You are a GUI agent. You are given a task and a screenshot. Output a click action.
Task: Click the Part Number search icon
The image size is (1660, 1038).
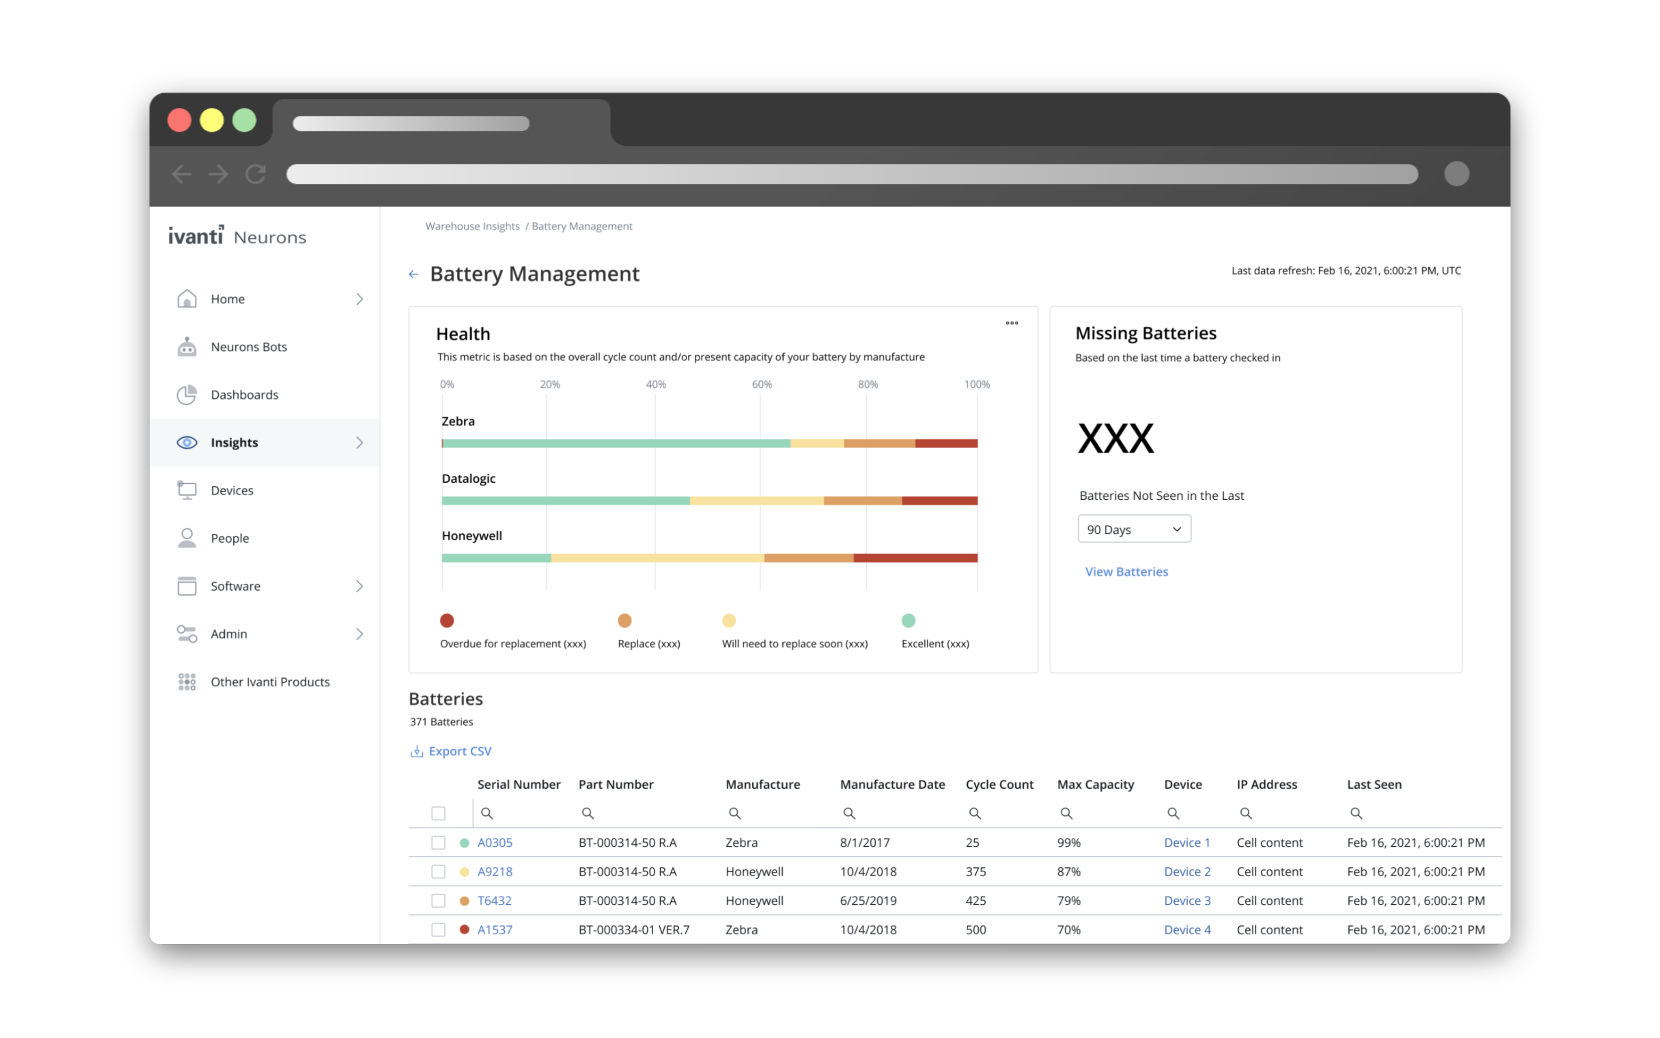tap(588, 814)
